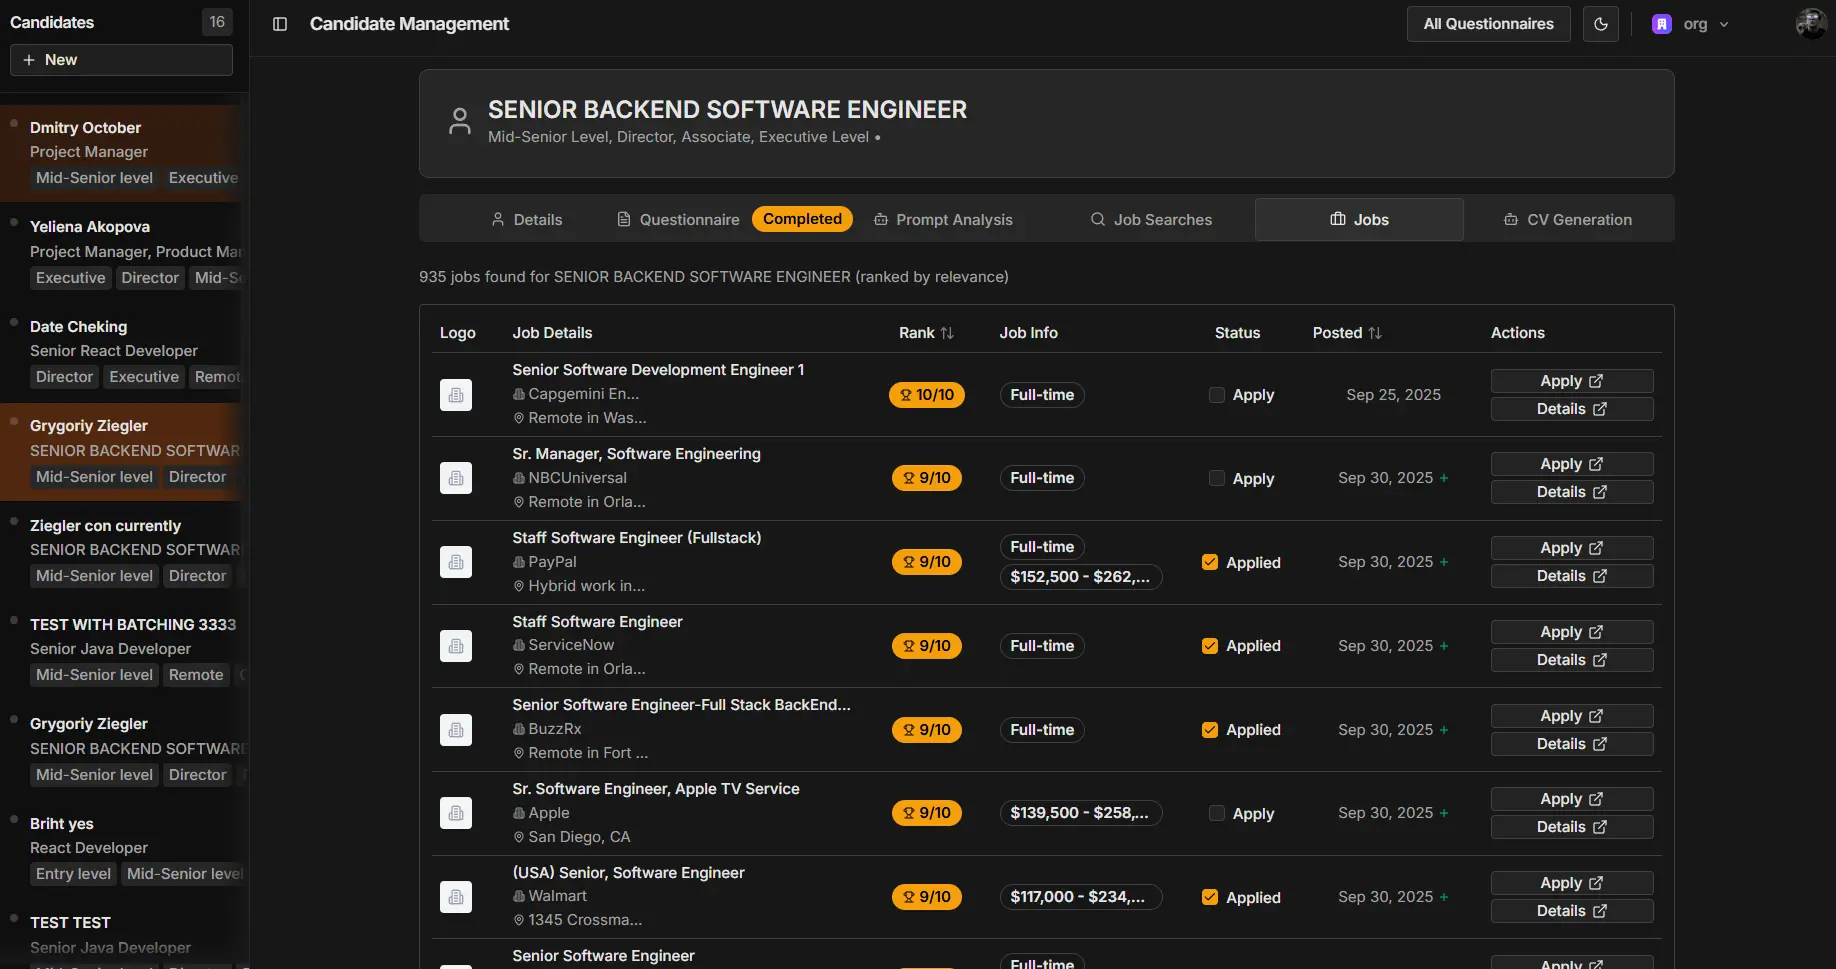This screenshot has height=969, width=1836.
Task: Open the Job Searches tab
Action: (1151, 220)
